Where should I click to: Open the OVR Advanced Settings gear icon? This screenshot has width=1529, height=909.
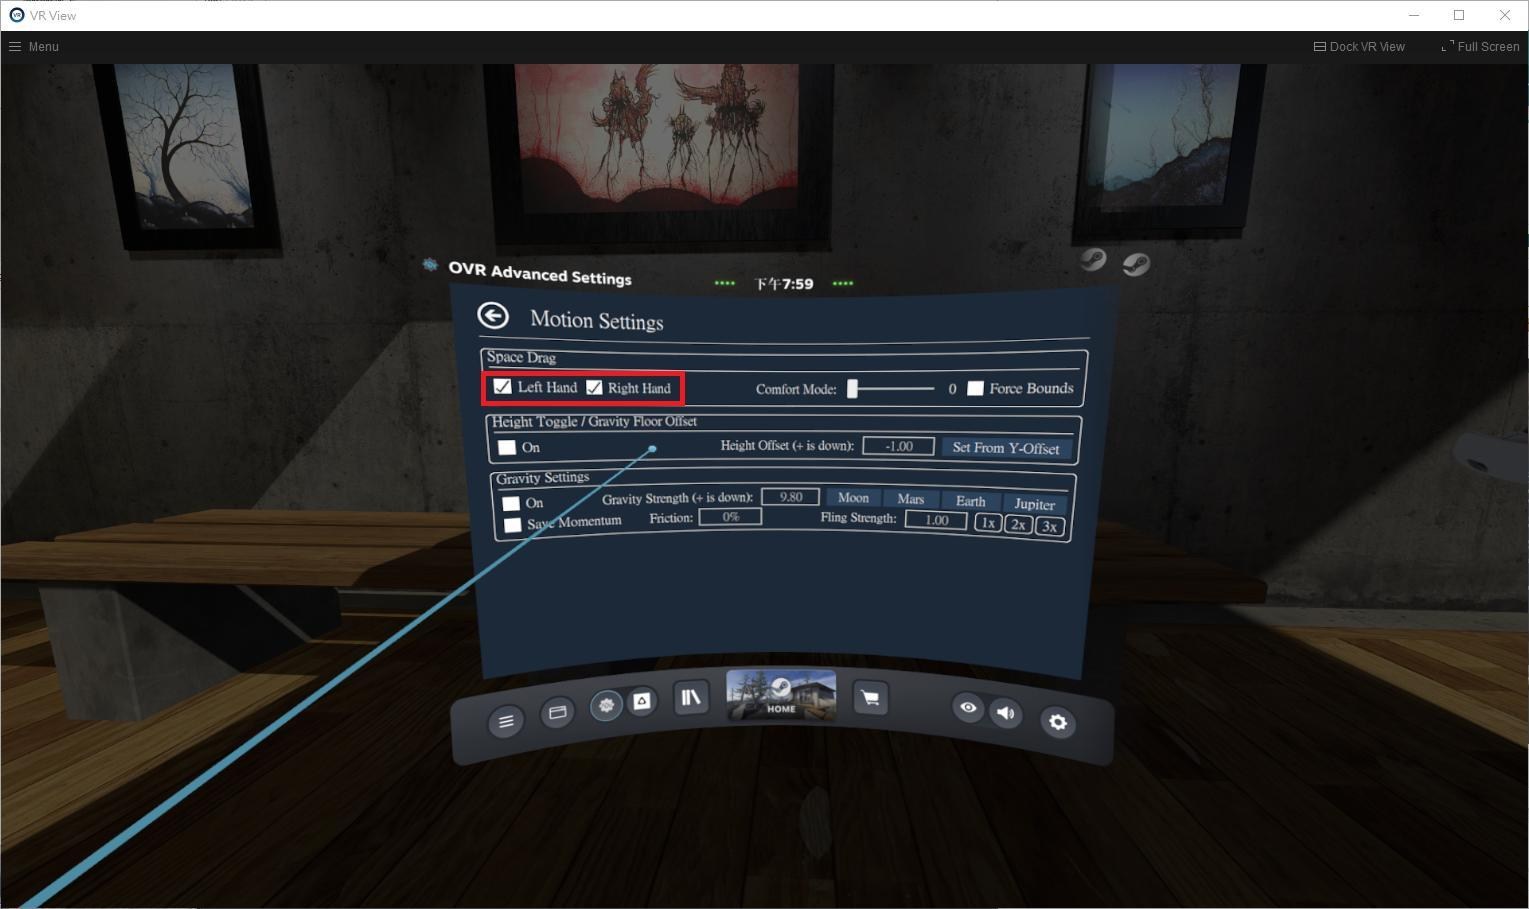(x=606, y=705)
